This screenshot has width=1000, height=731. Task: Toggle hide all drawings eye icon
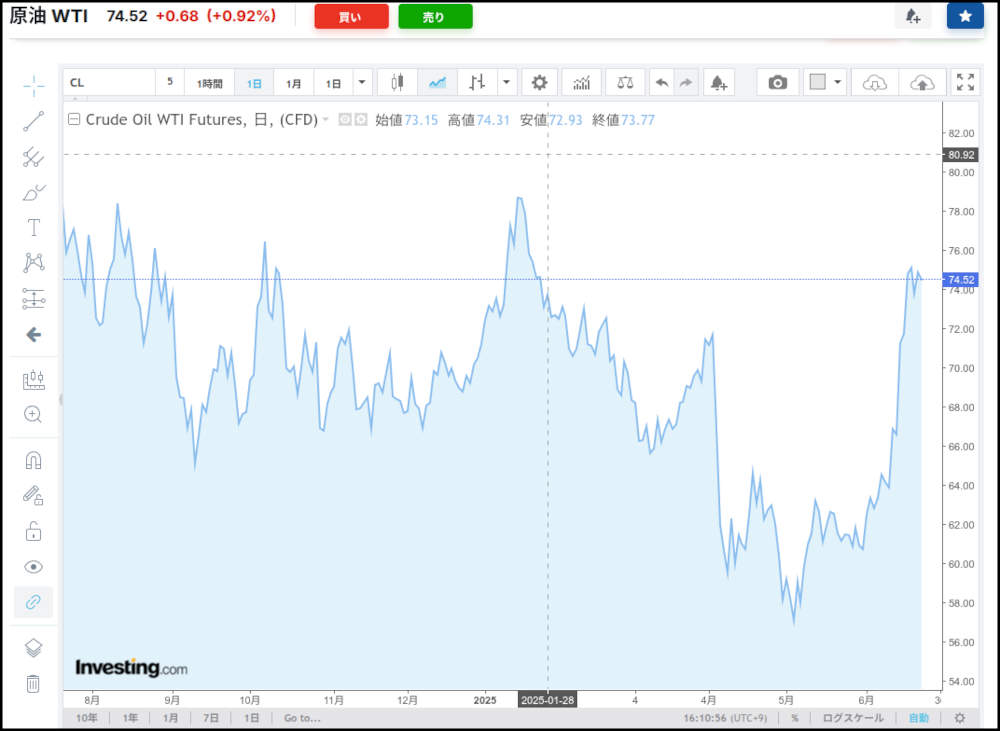(x=33, y=567)
